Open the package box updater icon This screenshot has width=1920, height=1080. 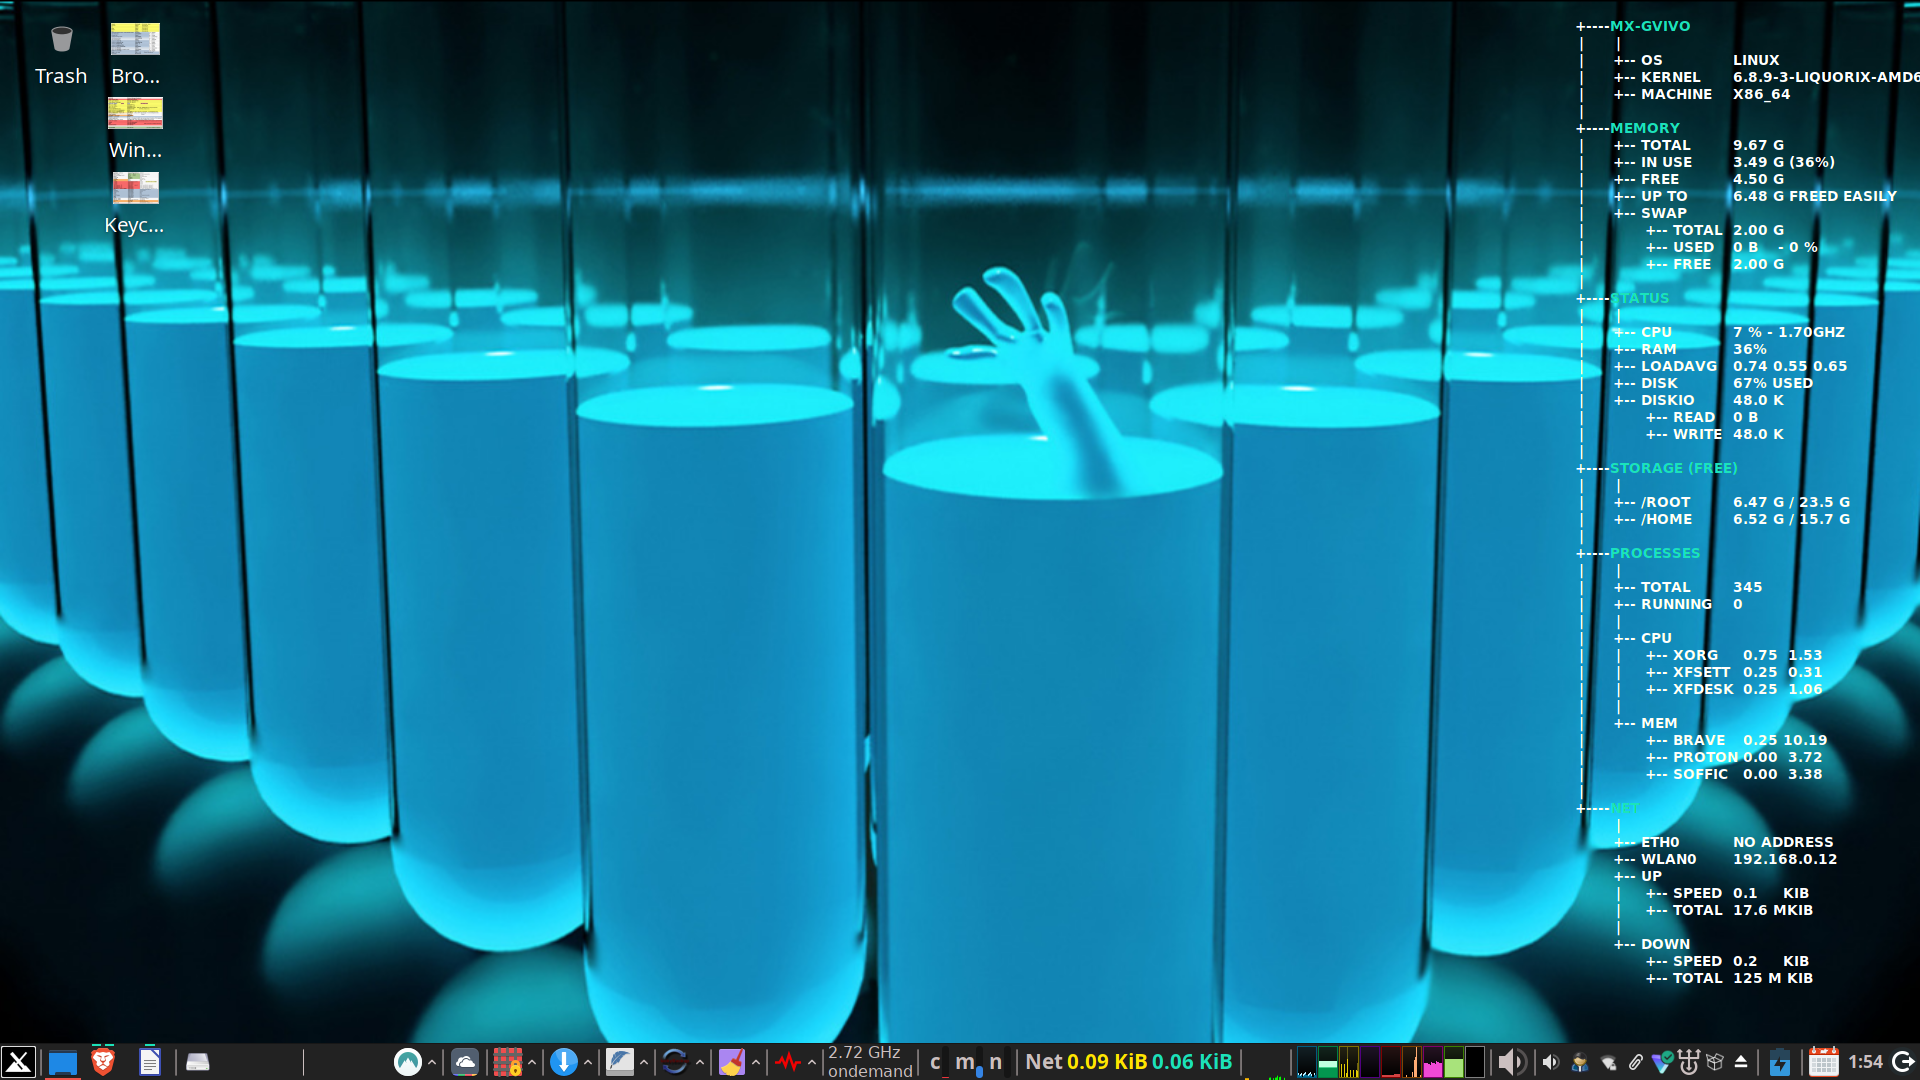pos(1715,1062)
